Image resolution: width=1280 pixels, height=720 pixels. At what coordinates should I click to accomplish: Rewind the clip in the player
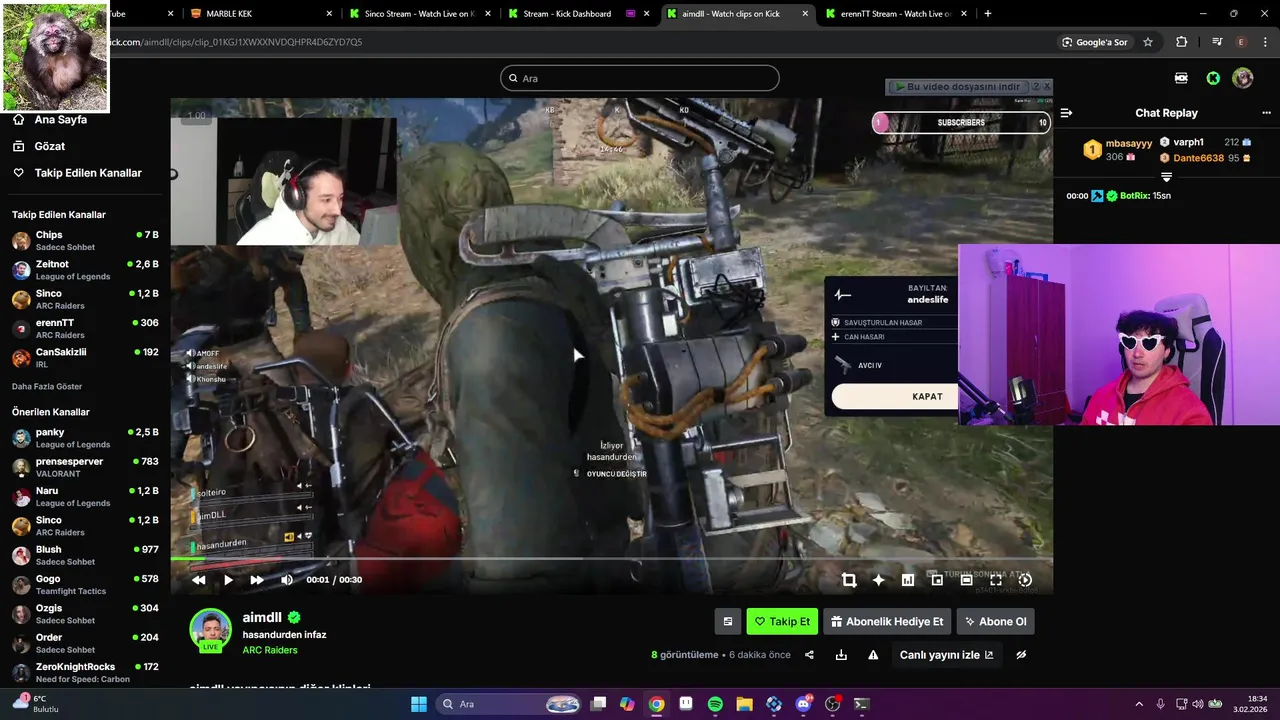199,580
